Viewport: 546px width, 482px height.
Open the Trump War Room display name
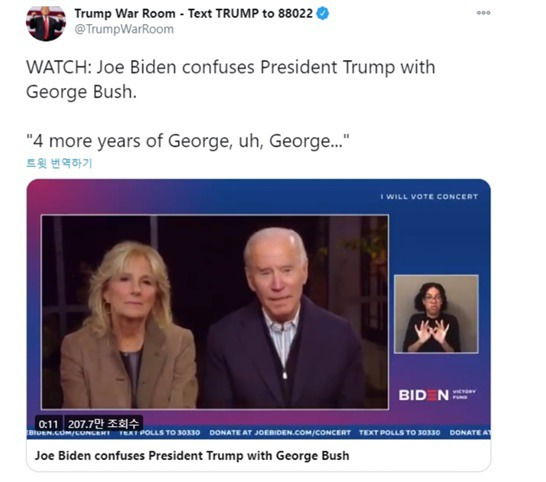(x=193, y=14)
